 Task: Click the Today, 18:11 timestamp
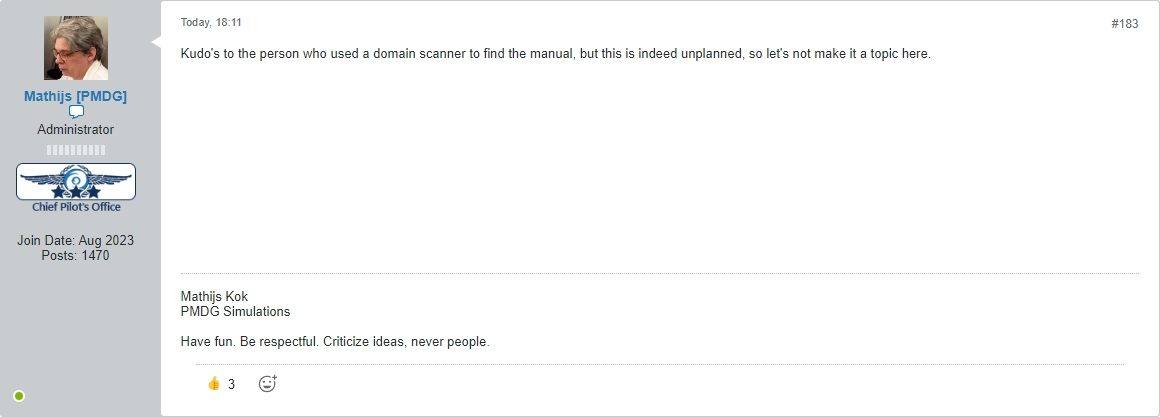(211, 22)
